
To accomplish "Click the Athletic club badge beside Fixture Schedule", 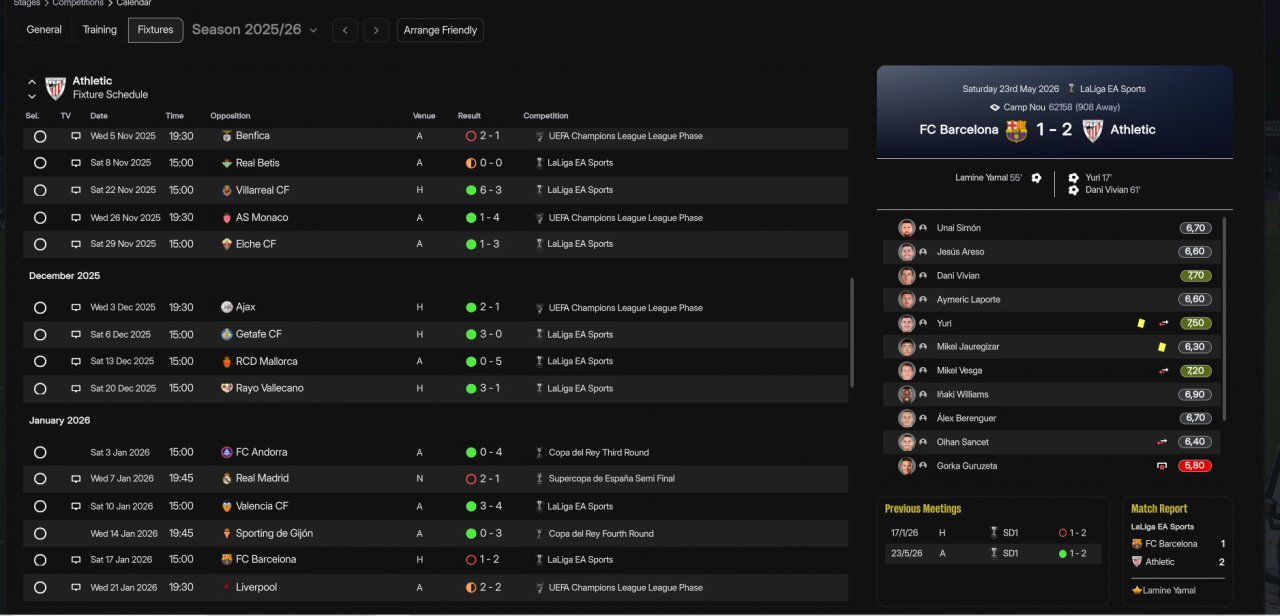I will pyautogui.click(x=56, y=88).
